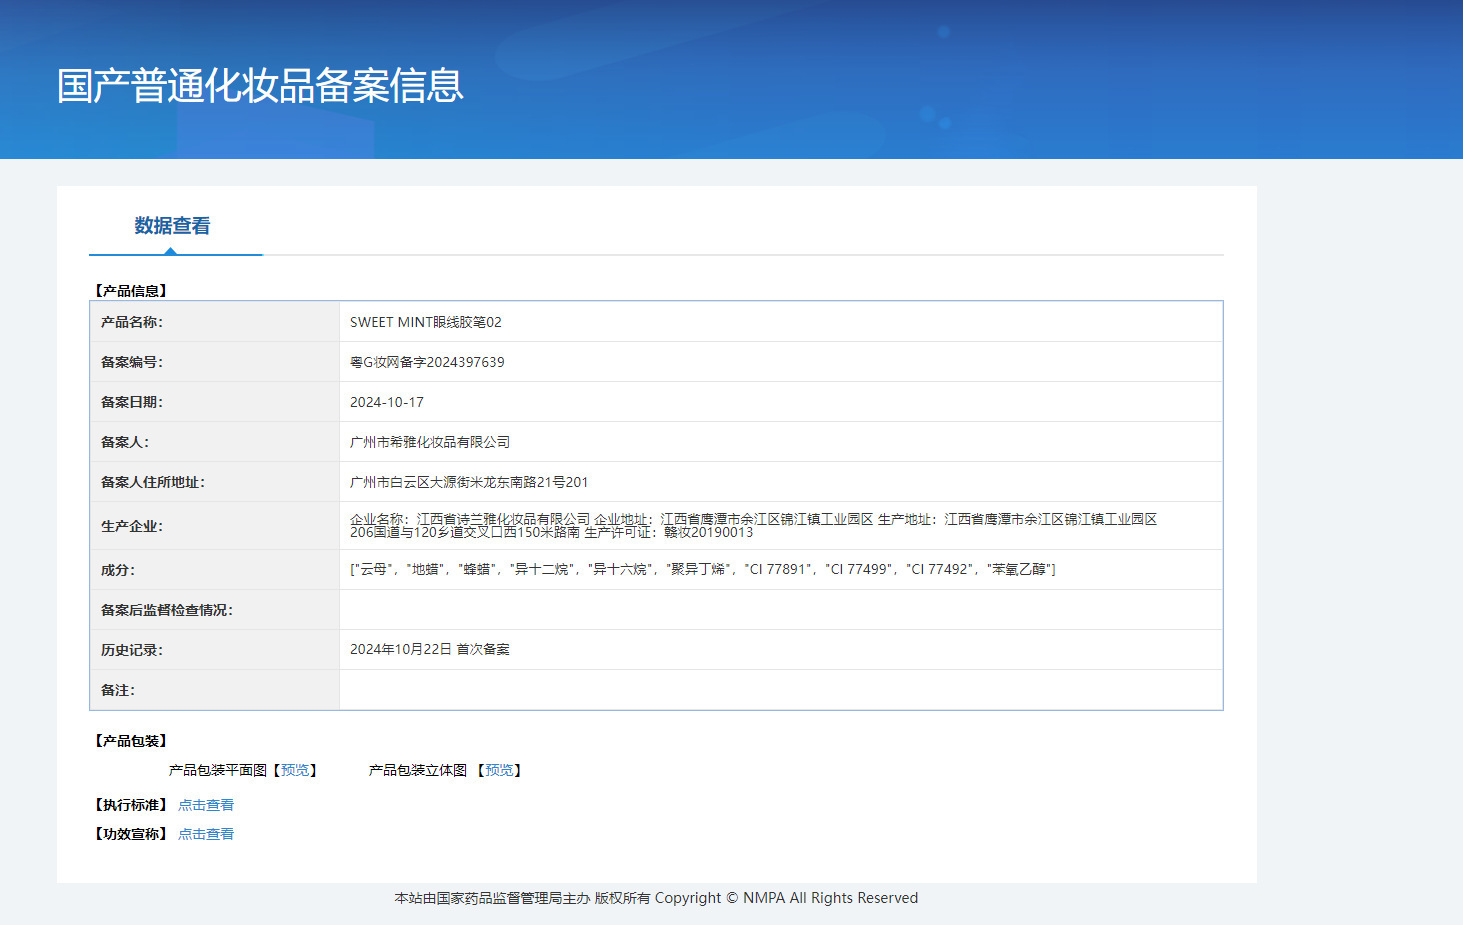1463x925 pixels.
Task: Click 点击查看 link next to 执行标准
Action: coord(206,805)
